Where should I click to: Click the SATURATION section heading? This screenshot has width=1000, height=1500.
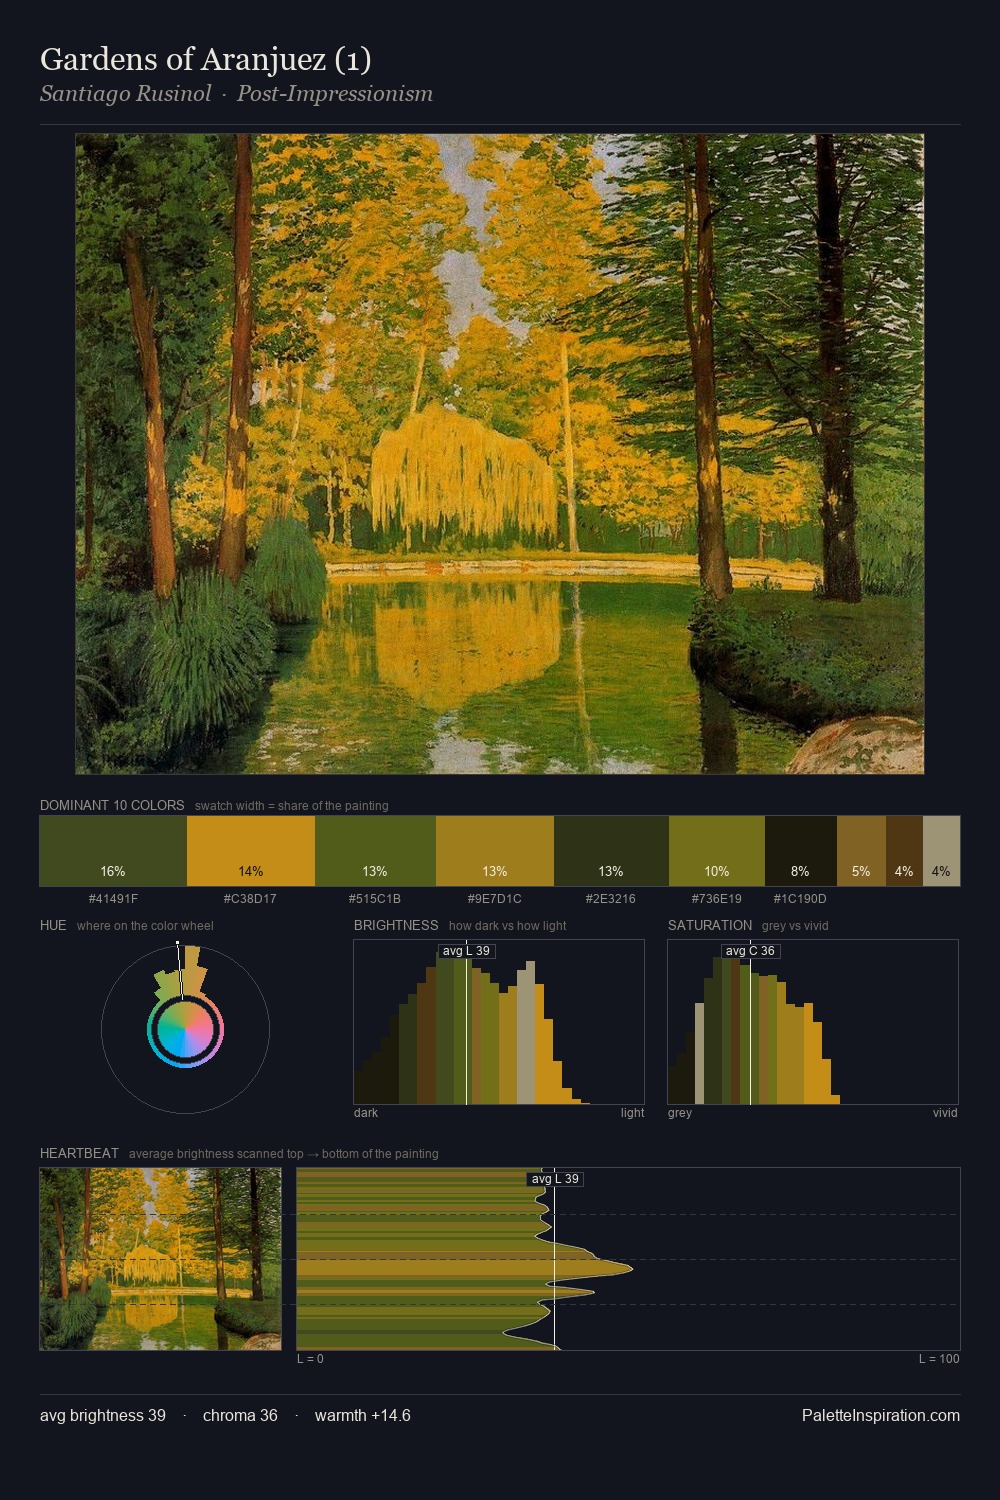pos(710,926)
